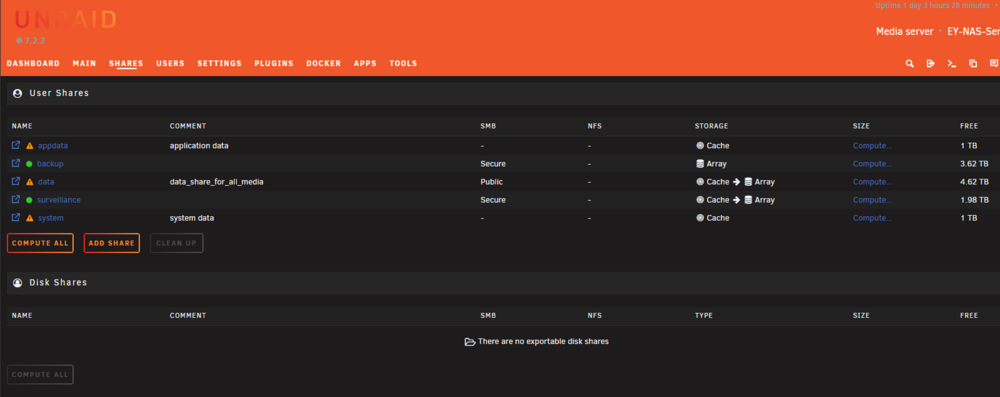
Task: Click the green status dot beside surveillance
Action: [x=29, y=200]
